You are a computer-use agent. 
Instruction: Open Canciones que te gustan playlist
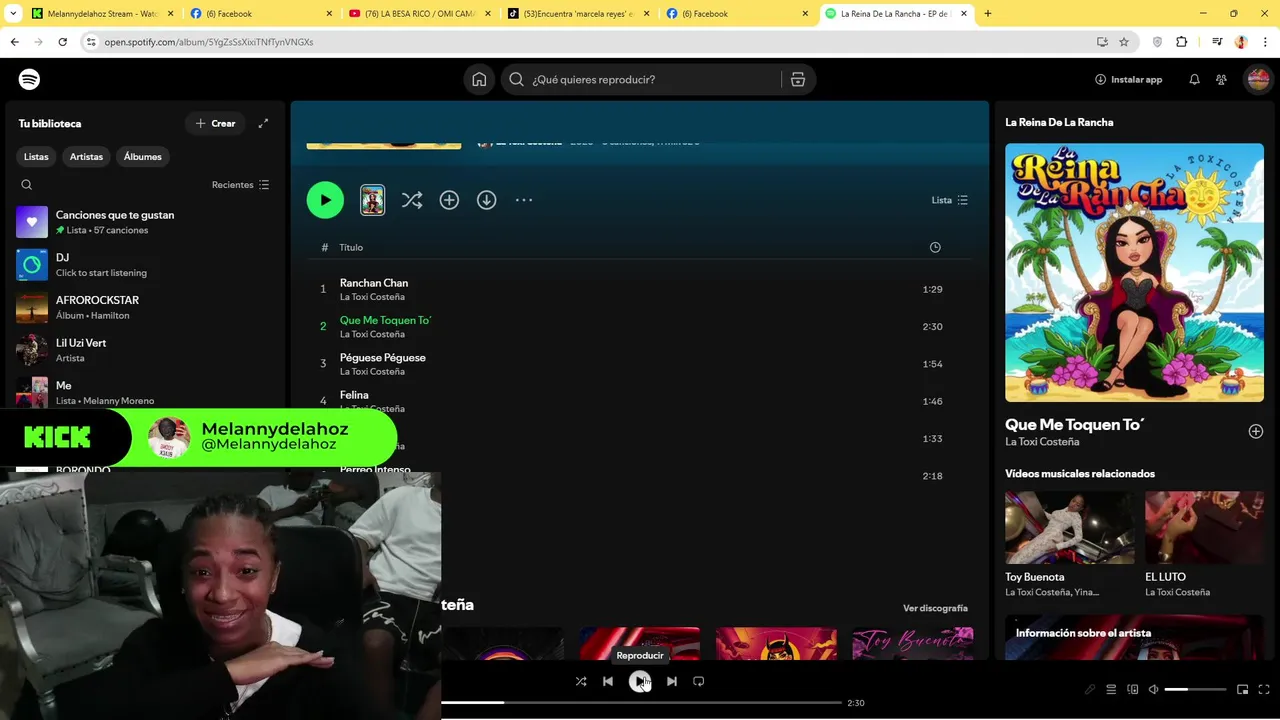[x=145, y=222]
